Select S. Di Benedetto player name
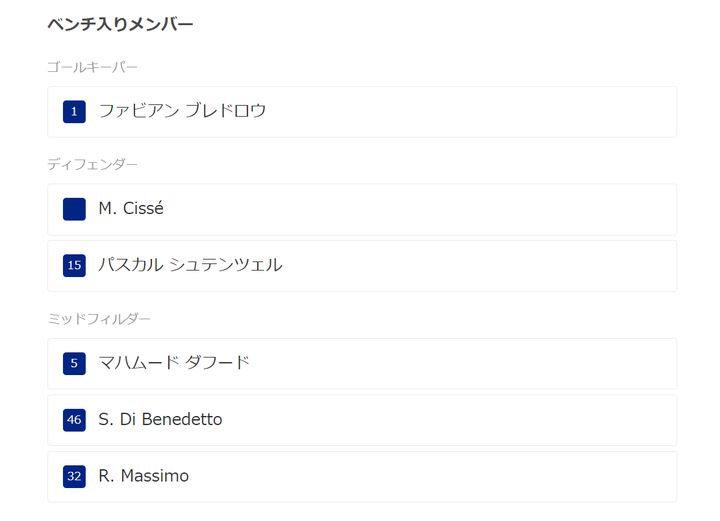This screenshot has width=720, height=521. point(160,420)
